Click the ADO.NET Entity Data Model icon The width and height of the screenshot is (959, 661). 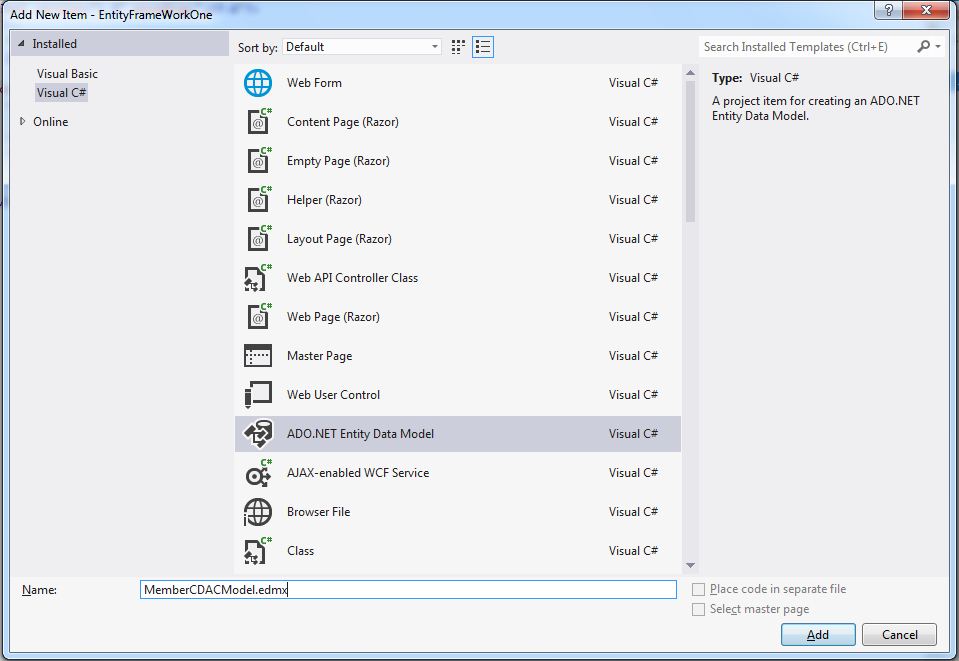258,434
